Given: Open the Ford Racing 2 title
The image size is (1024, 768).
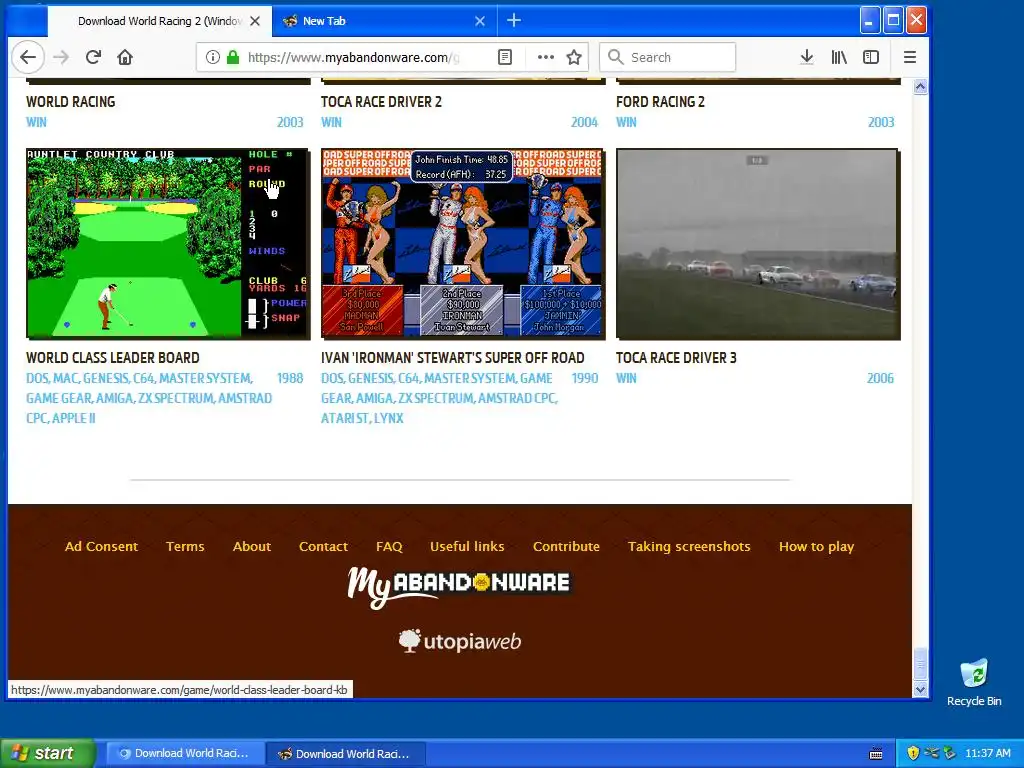Looking at the screenshot, I should pos(660,102).
